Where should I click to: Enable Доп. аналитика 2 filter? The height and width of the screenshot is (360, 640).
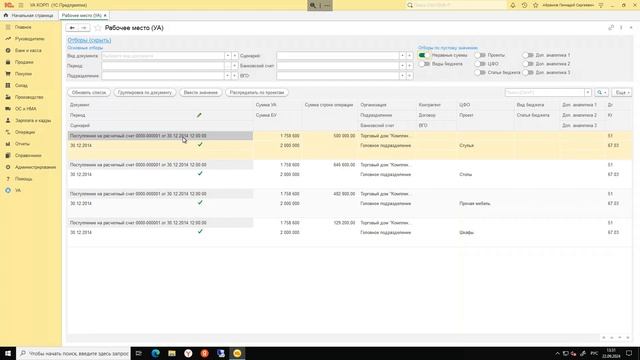tap(528, 64)
